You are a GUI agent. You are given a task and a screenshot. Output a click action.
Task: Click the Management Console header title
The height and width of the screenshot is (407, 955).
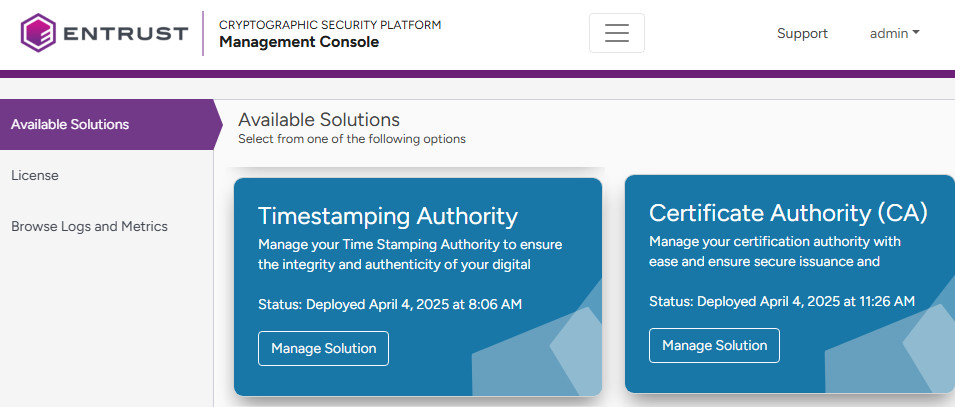pyautogui.click(x=299, y=42)
